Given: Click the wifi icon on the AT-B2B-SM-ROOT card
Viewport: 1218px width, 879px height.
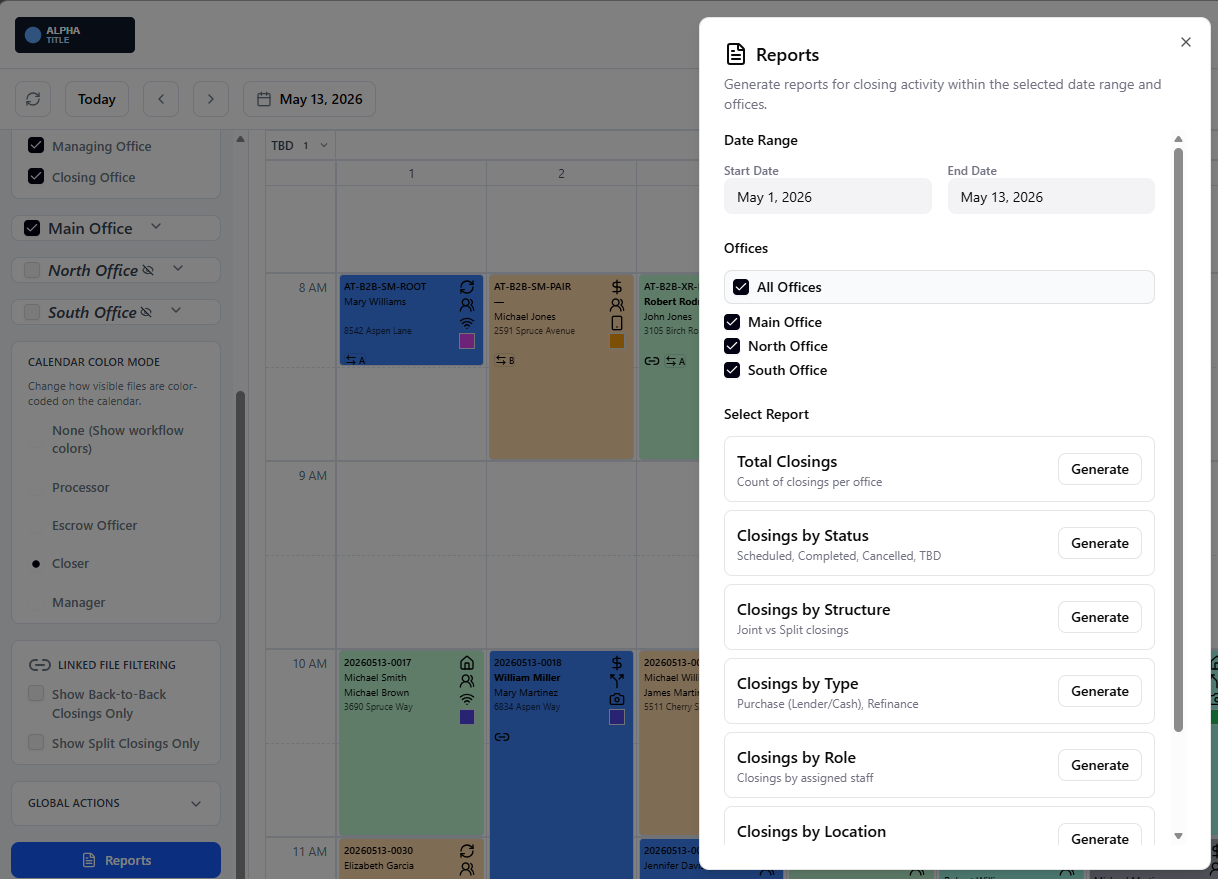Looking at the screenshot, I should [x=467, y=323].
